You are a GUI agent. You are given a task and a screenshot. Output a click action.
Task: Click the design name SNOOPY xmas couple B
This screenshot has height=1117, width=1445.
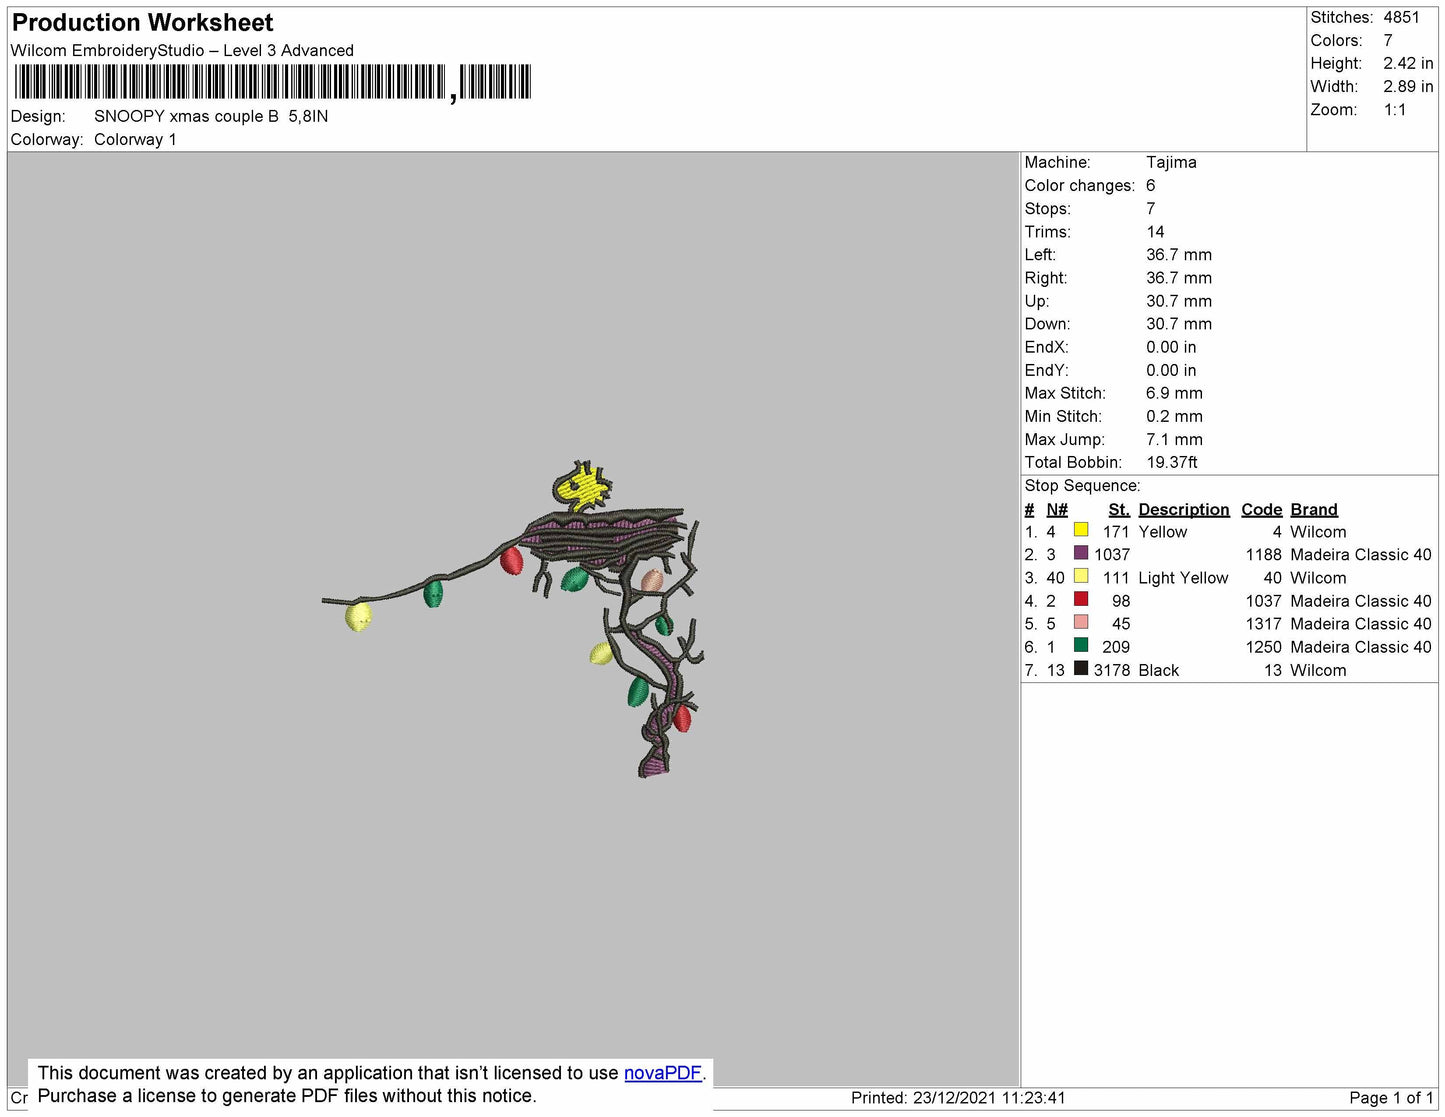point(186,116)
